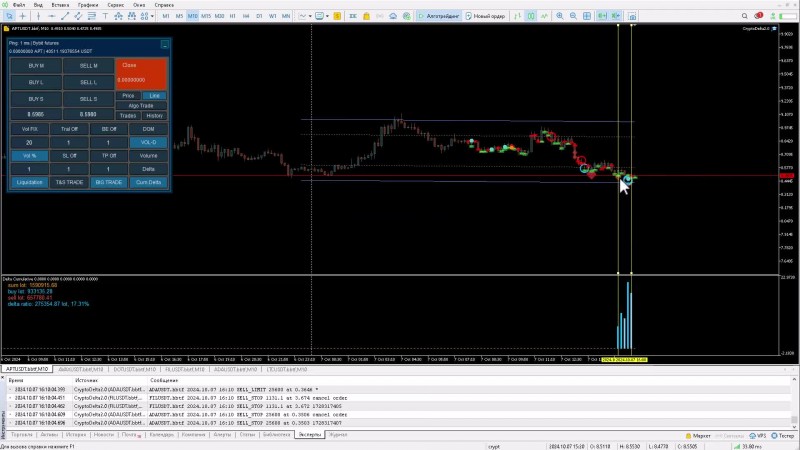Viewport: 800px width, 450px height.
Task: Click the Vol FIX value field 20
Action: pos(29,142)
